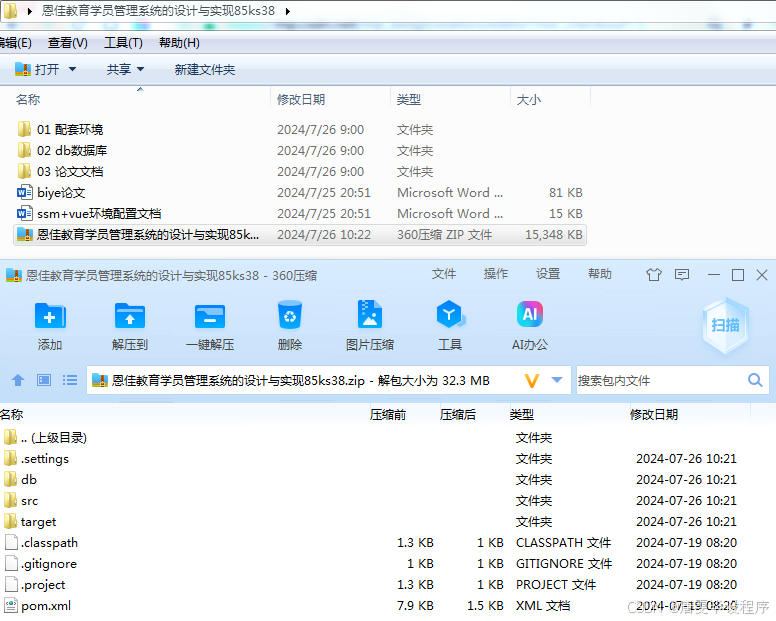Select the 02 db数据库 folder row
Image resolution: width=776 pixels, height=621 pixels.
click(300, 150)
